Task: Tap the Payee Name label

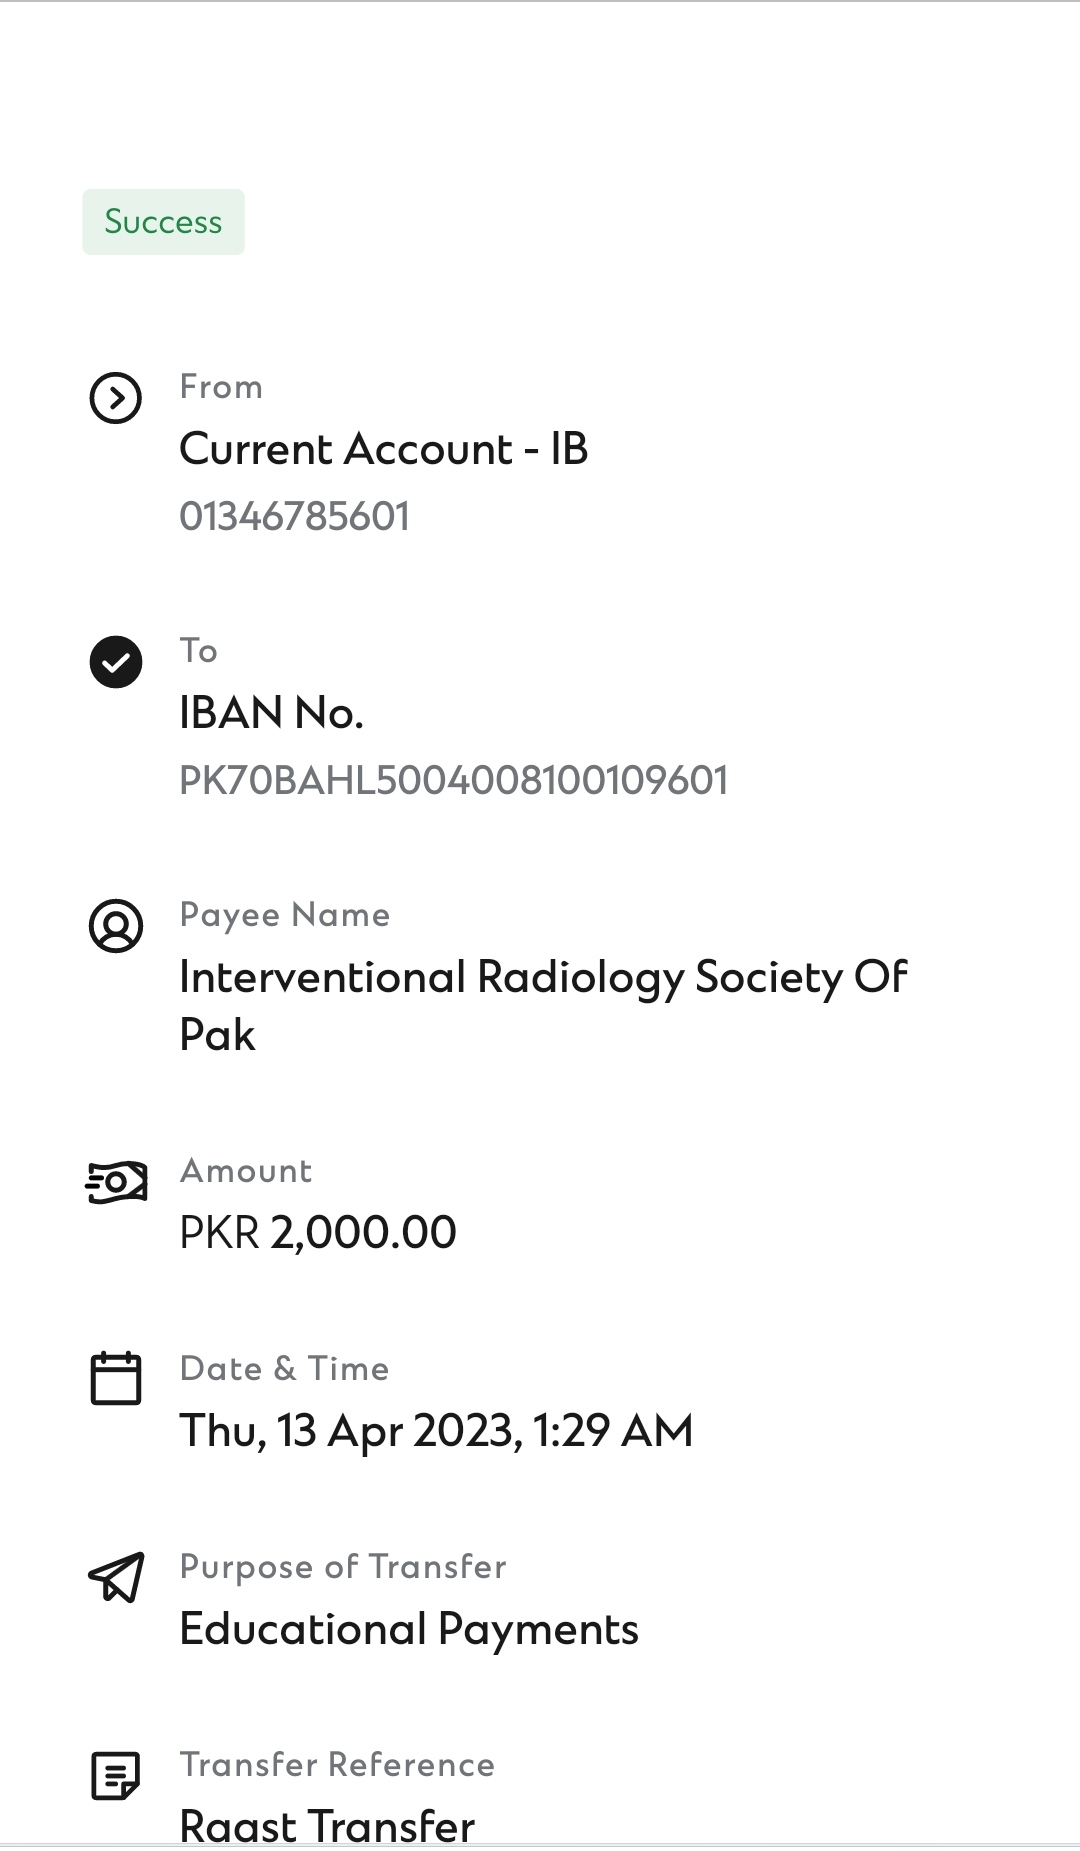Action: (x=285, y=915)
